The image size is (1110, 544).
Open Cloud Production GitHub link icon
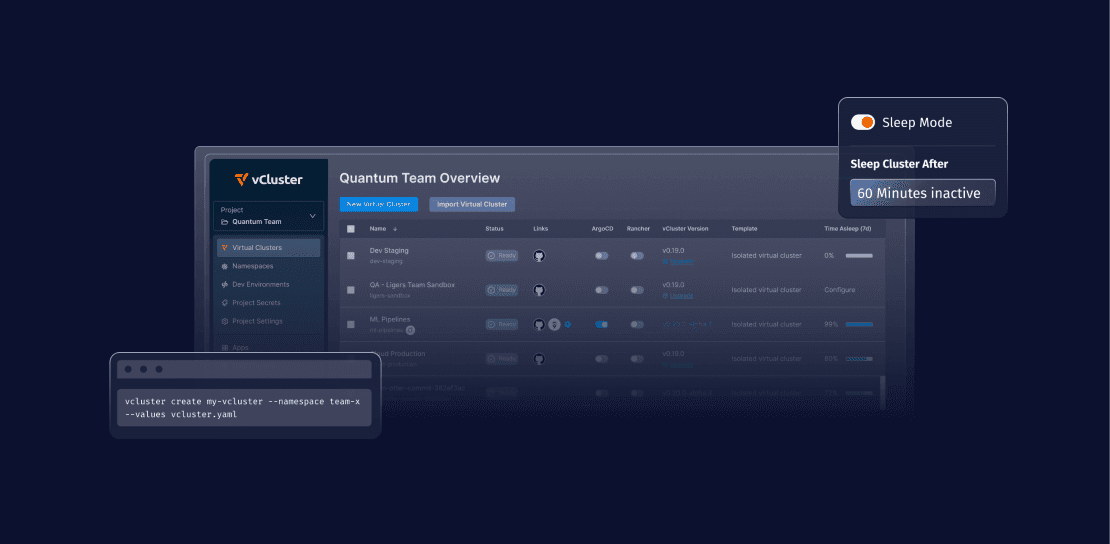tap(539, 359)
